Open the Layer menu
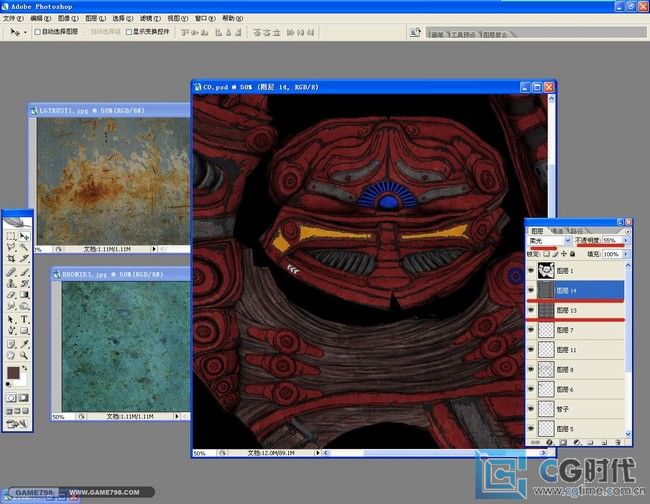650x504 pixels. tap(95, 18)
